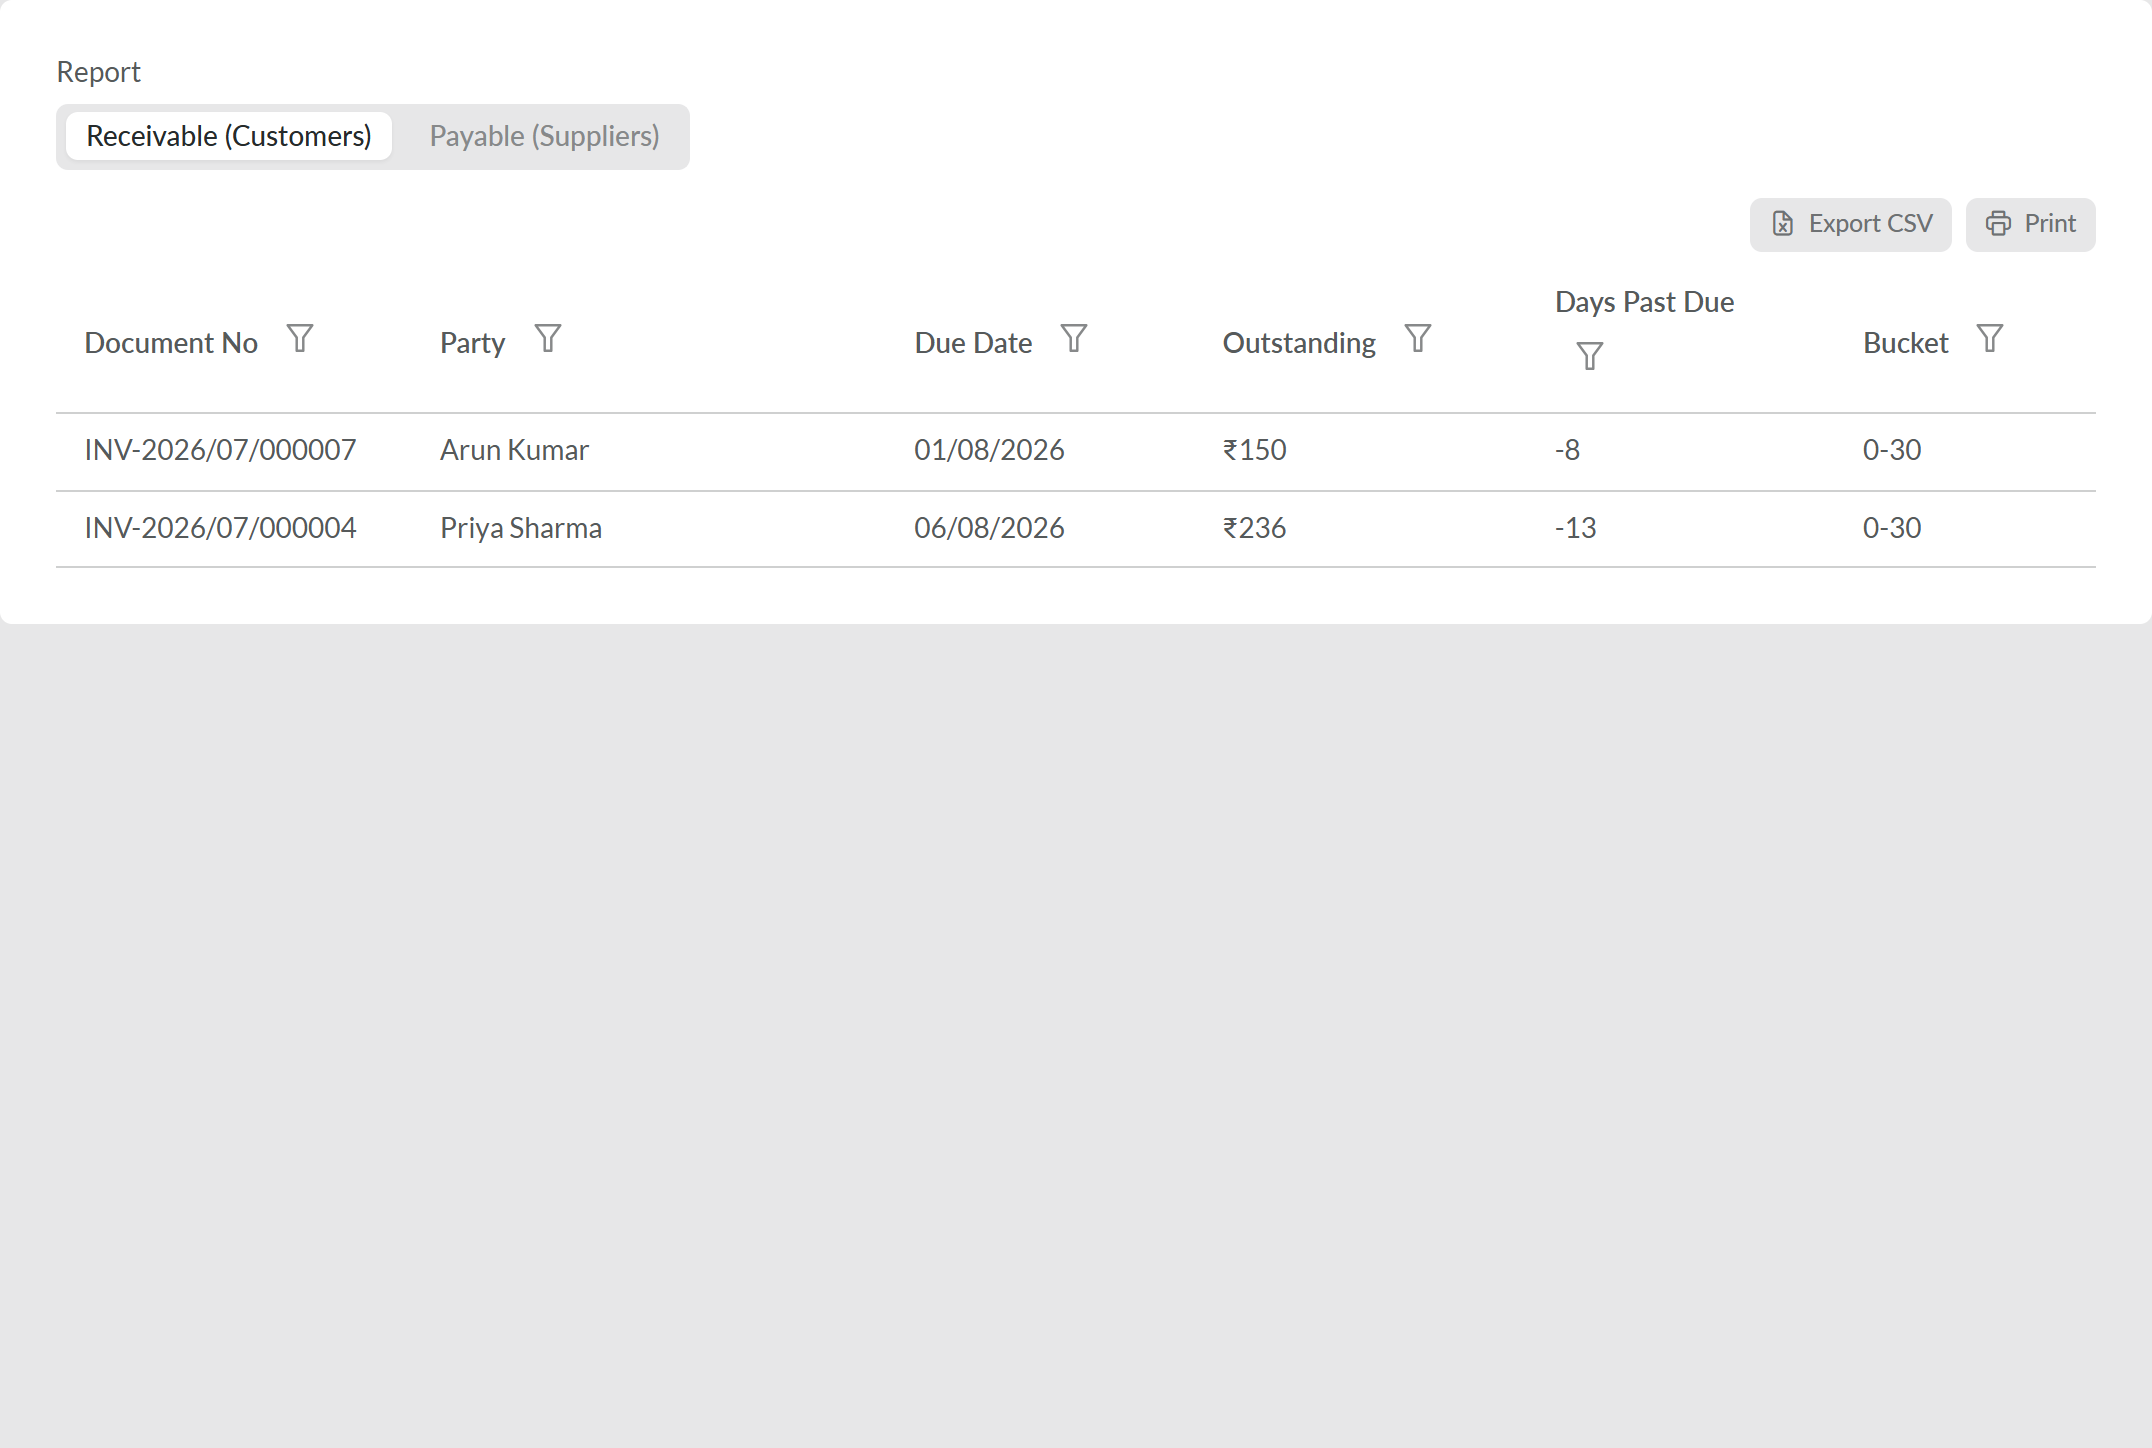The image size is (2152, 1448).
Task: Click the Party column header
Action: click(x=472, y=343)
